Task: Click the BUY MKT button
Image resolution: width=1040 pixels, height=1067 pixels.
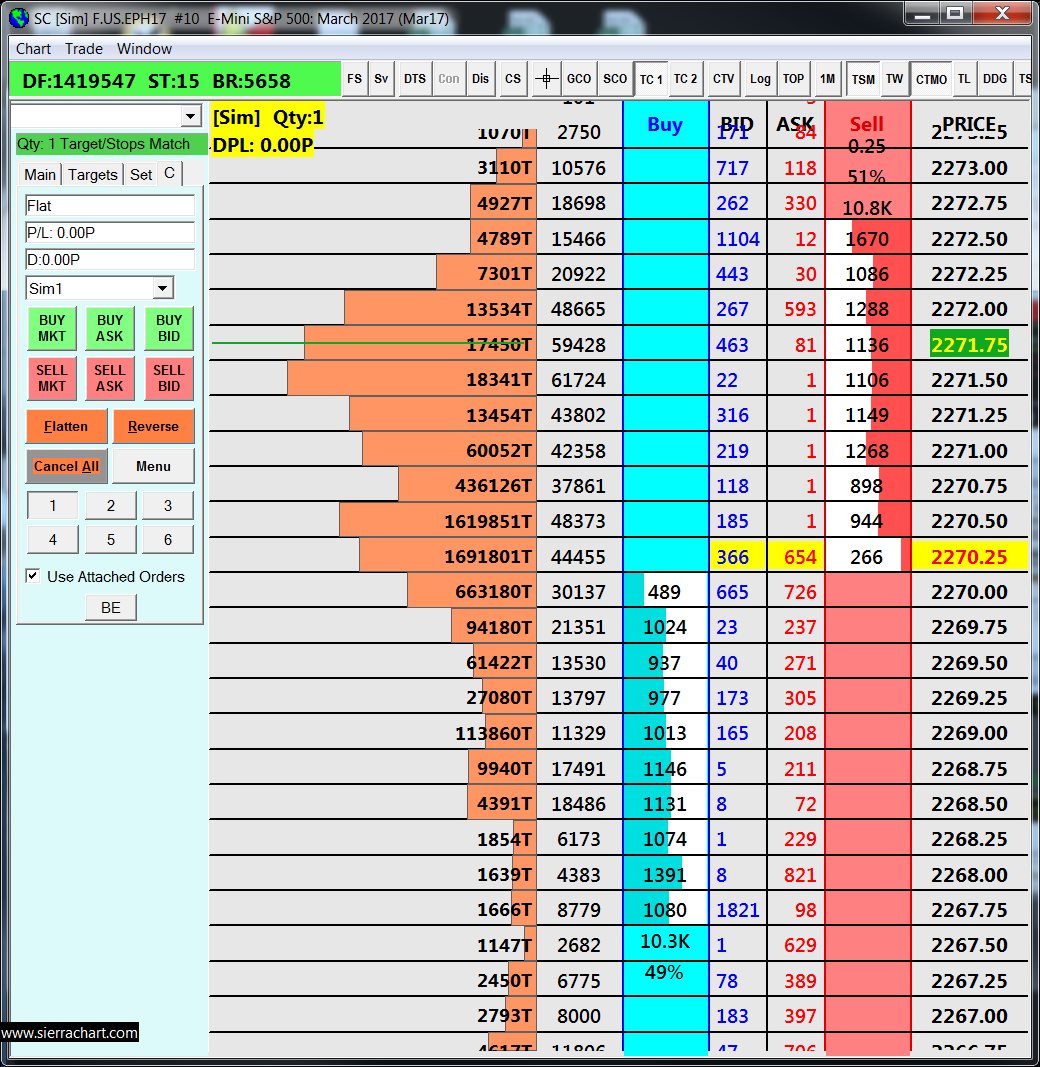Action: [52, 328]
